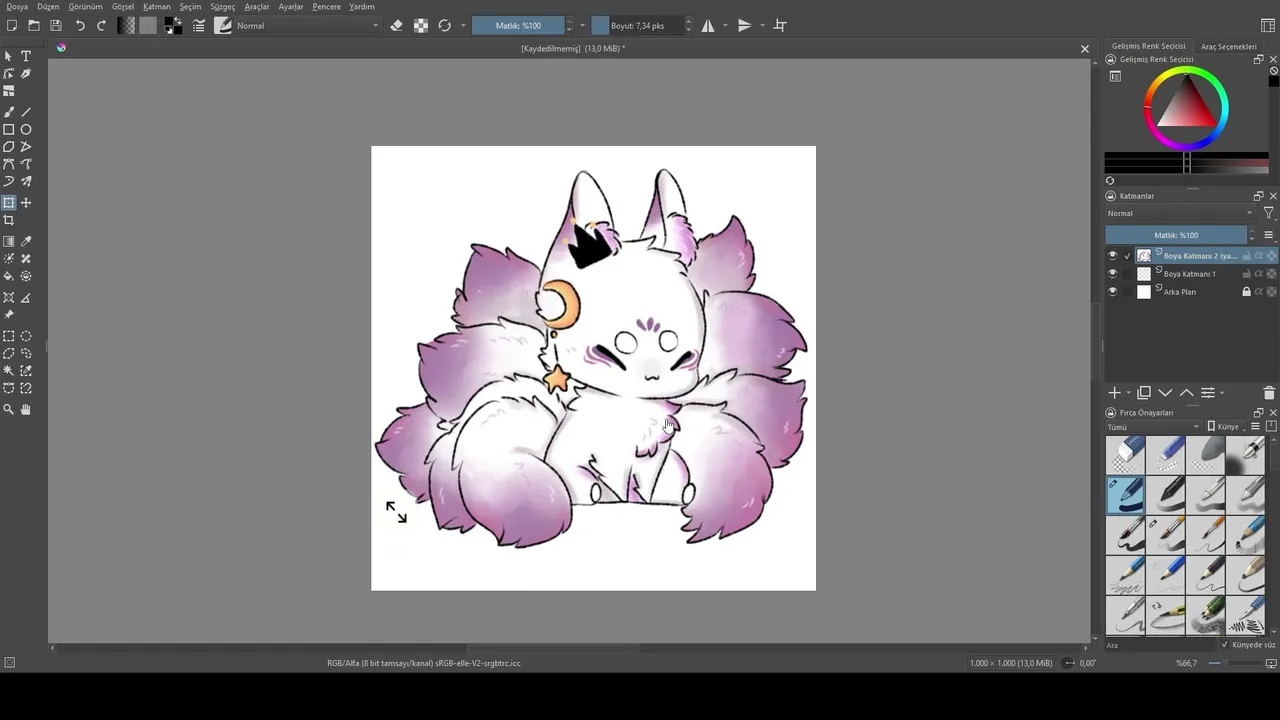The height and width of the screenshot is (720, 1280).
Task: Select the Move tool
Action: (26, 203)
